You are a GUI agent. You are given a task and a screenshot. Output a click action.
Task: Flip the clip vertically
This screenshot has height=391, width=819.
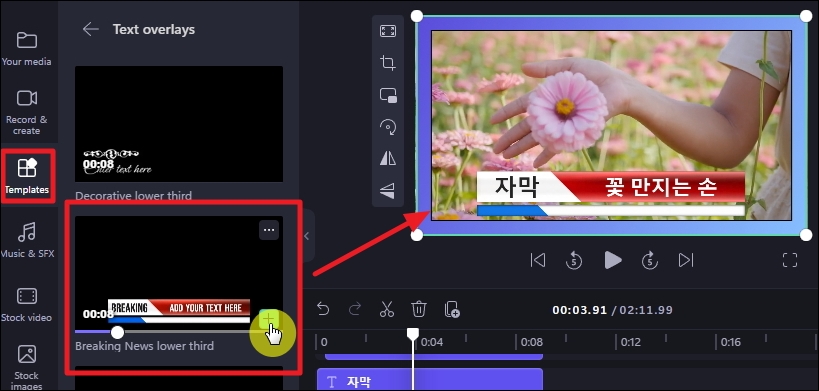(388, 191)
